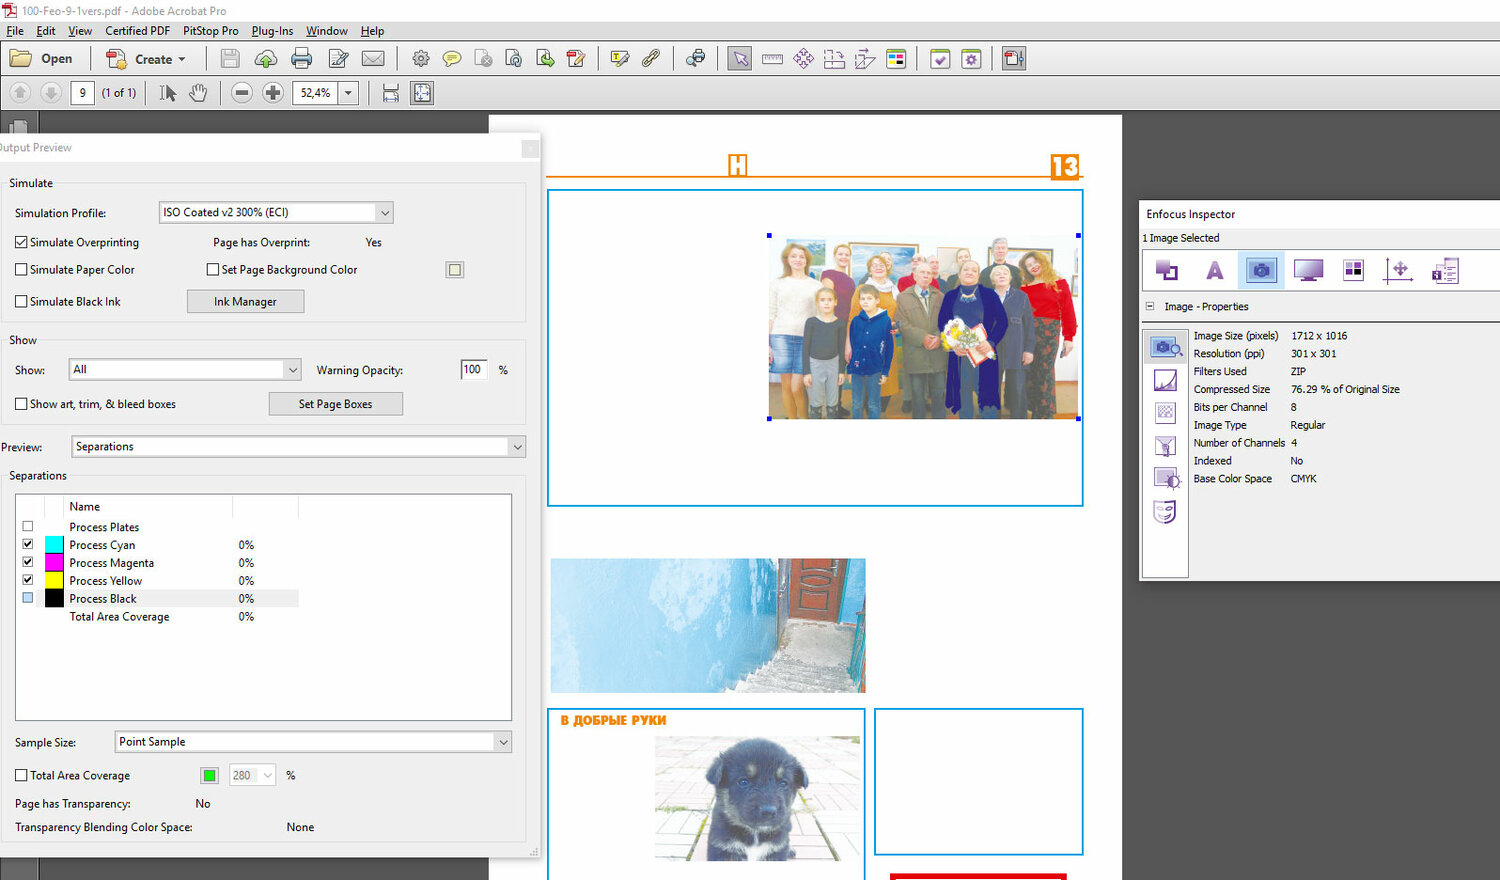The image size is (1500, 880).
Task: Select the PitStop arrow selection tool
Action: (x=740, y=59)
